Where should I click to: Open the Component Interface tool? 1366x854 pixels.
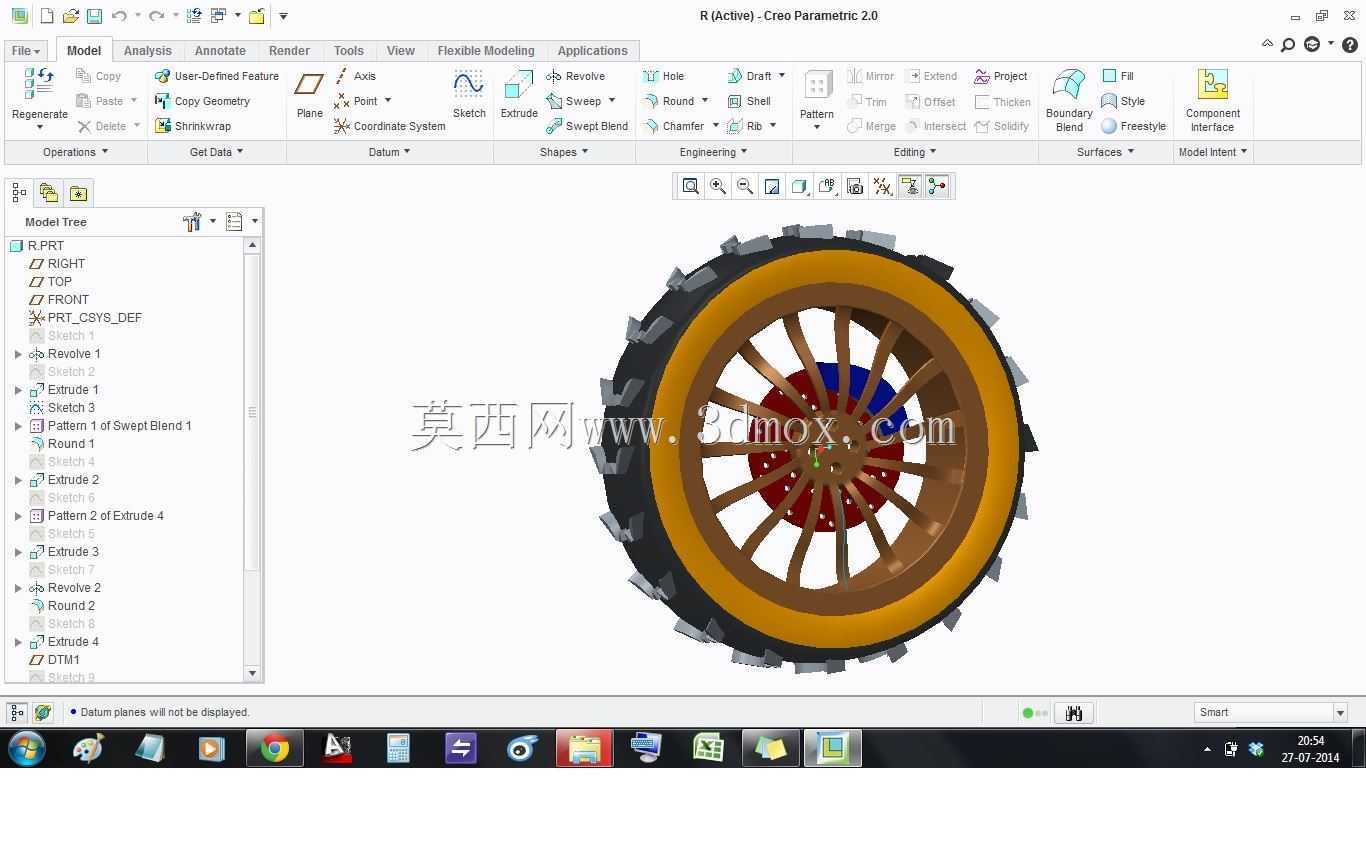pos(1212,100)
